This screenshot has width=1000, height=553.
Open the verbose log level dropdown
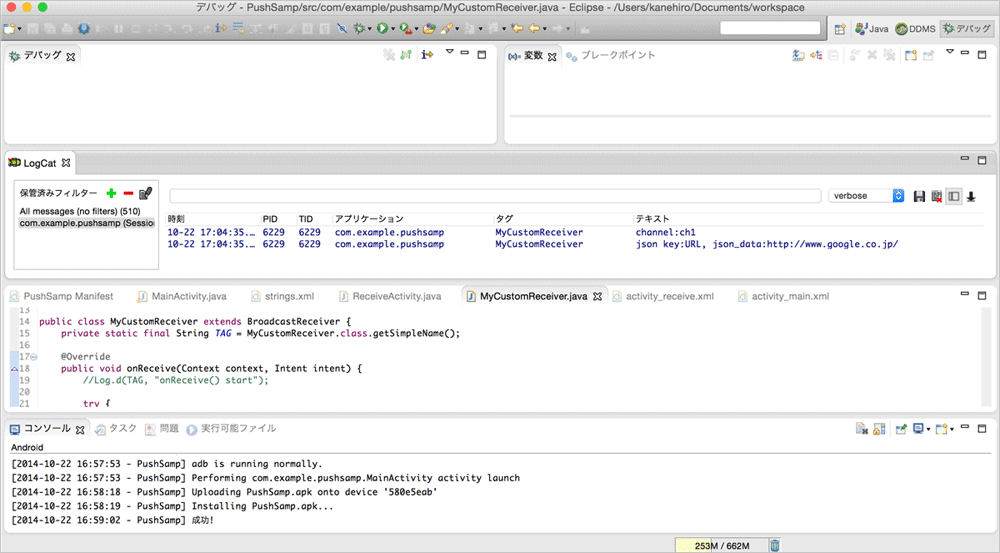click(x=866, y=196)
